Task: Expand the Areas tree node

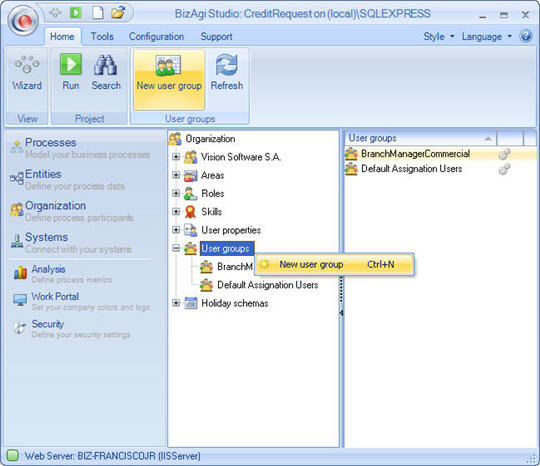Action: tap(176, 175)
